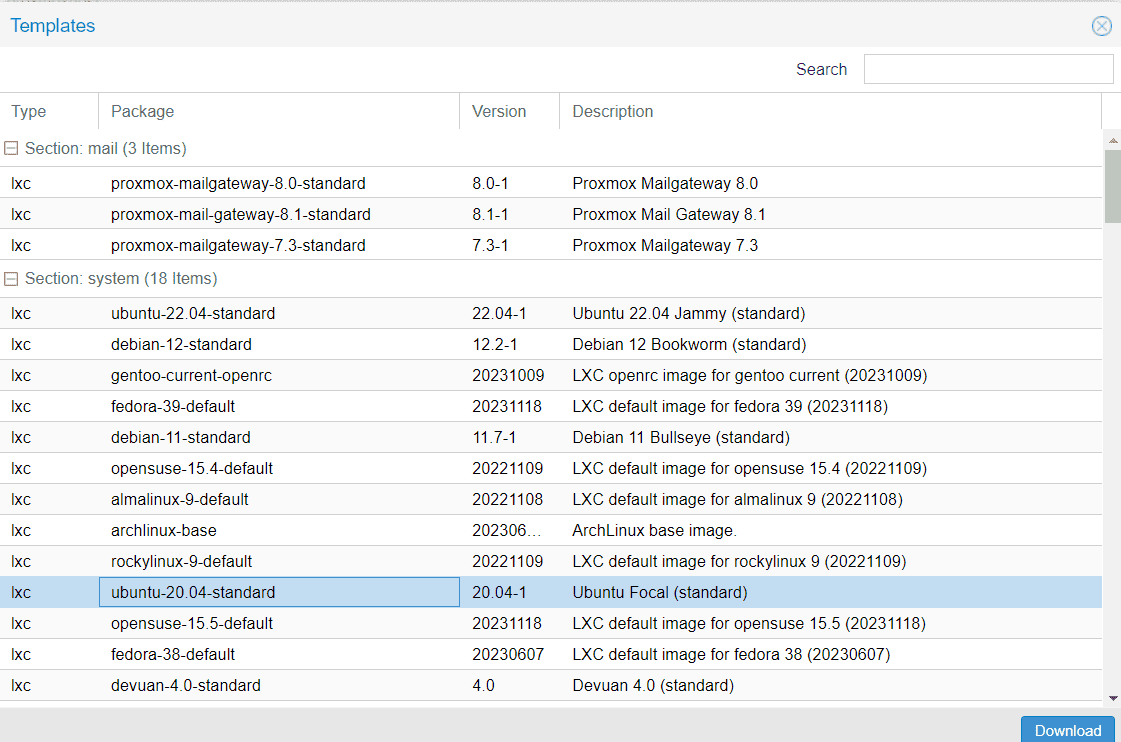Click version 20221108 cell

pyautogui.click(x=508, y=500)
